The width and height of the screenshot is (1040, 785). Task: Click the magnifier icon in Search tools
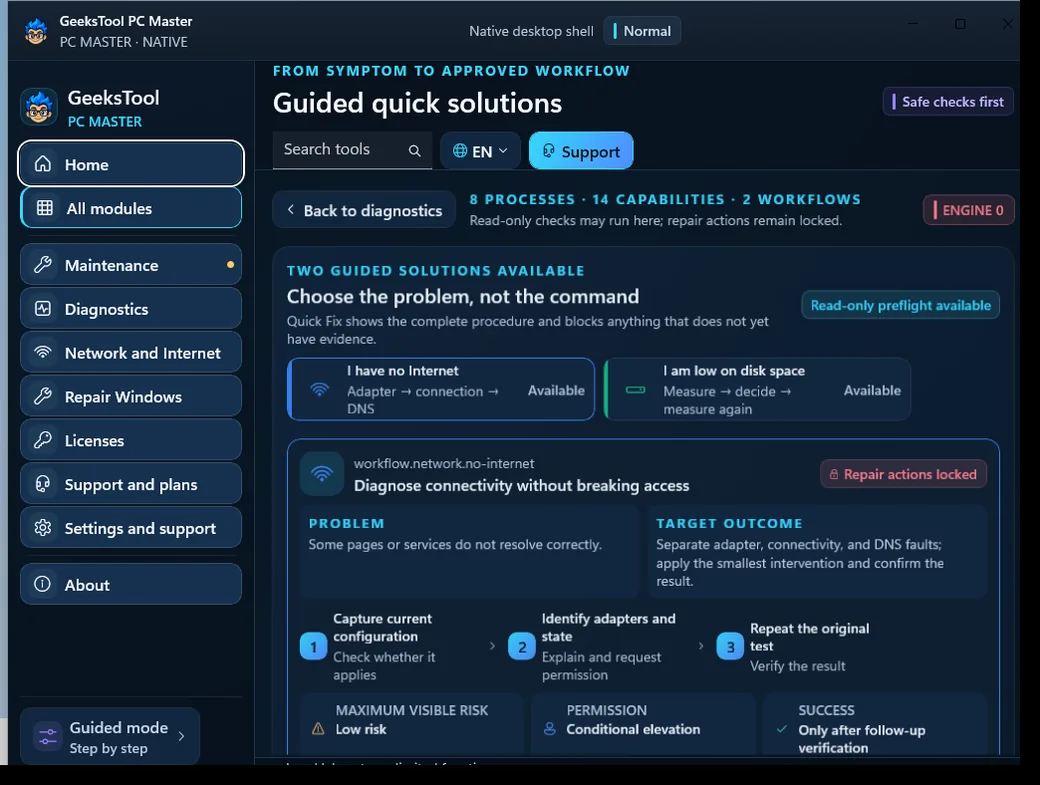pos(415,151)
